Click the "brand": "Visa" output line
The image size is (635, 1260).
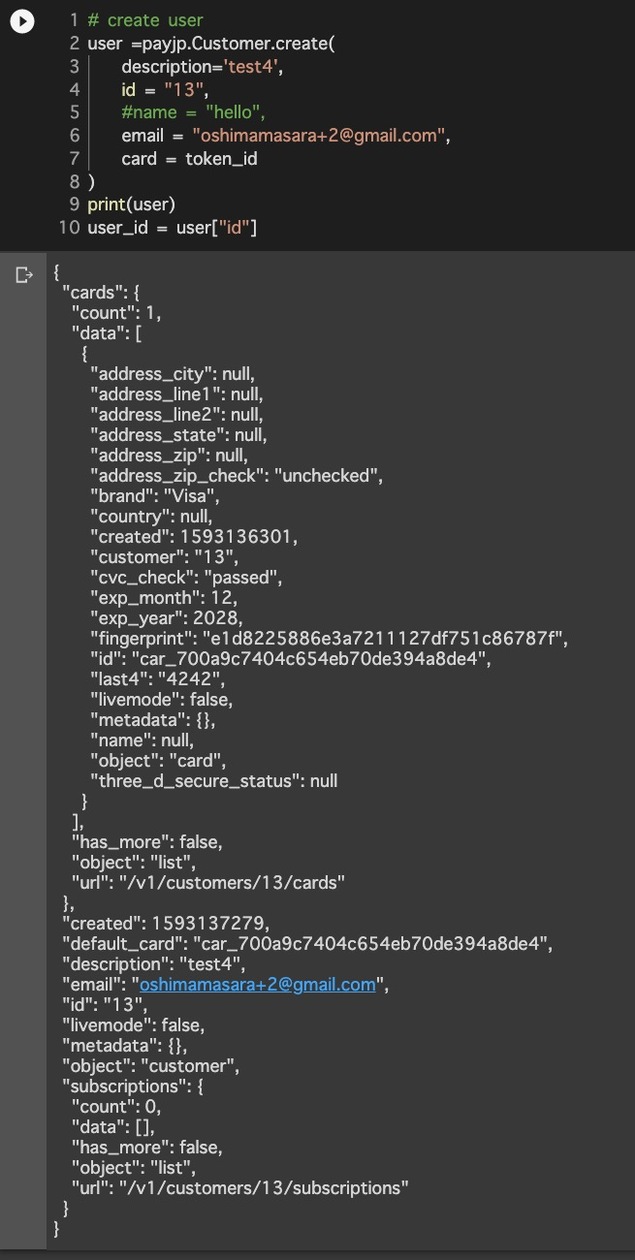pyautogui.click(x=155, y=496)
